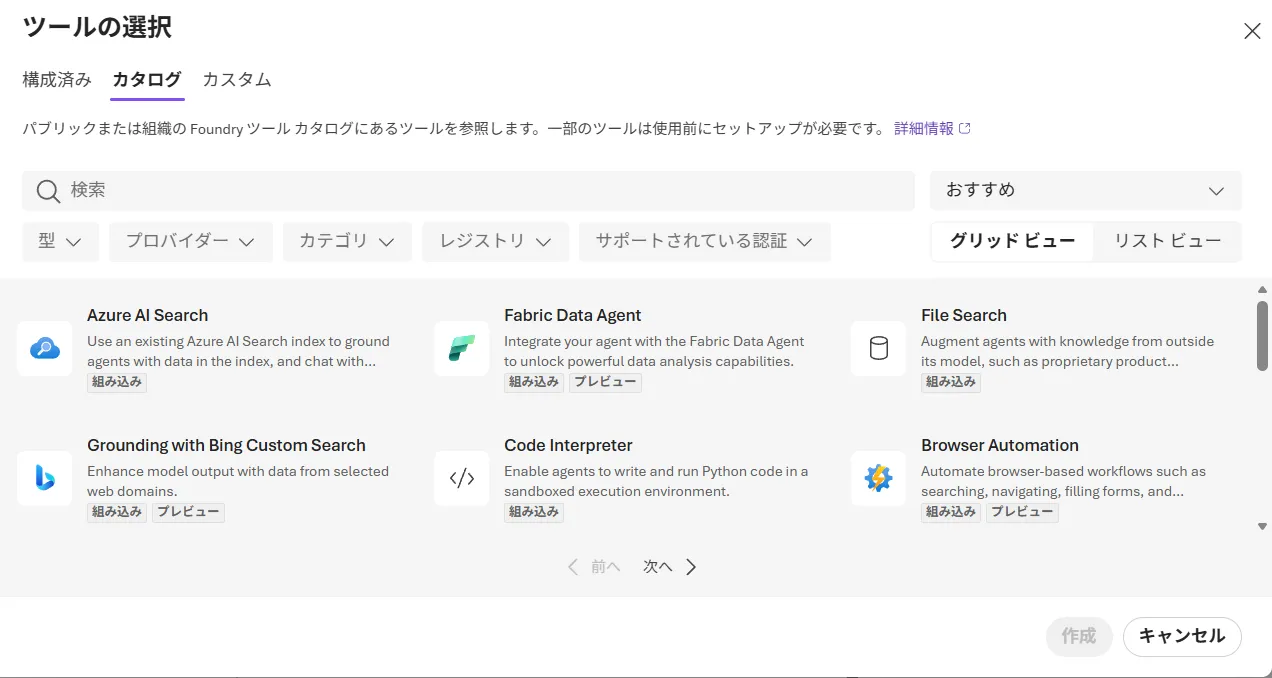Click the File Search database icon

[x=878, y=348]
